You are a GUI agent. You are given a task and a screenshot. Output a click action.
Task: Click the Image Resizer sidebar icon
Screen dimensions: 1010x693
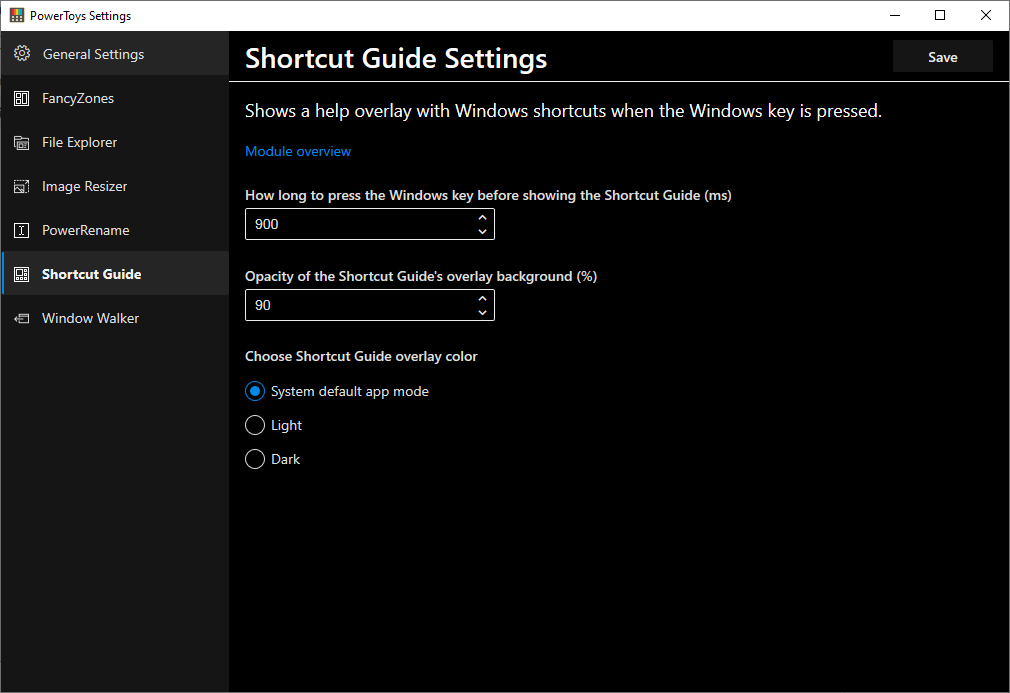click(22, 186)
